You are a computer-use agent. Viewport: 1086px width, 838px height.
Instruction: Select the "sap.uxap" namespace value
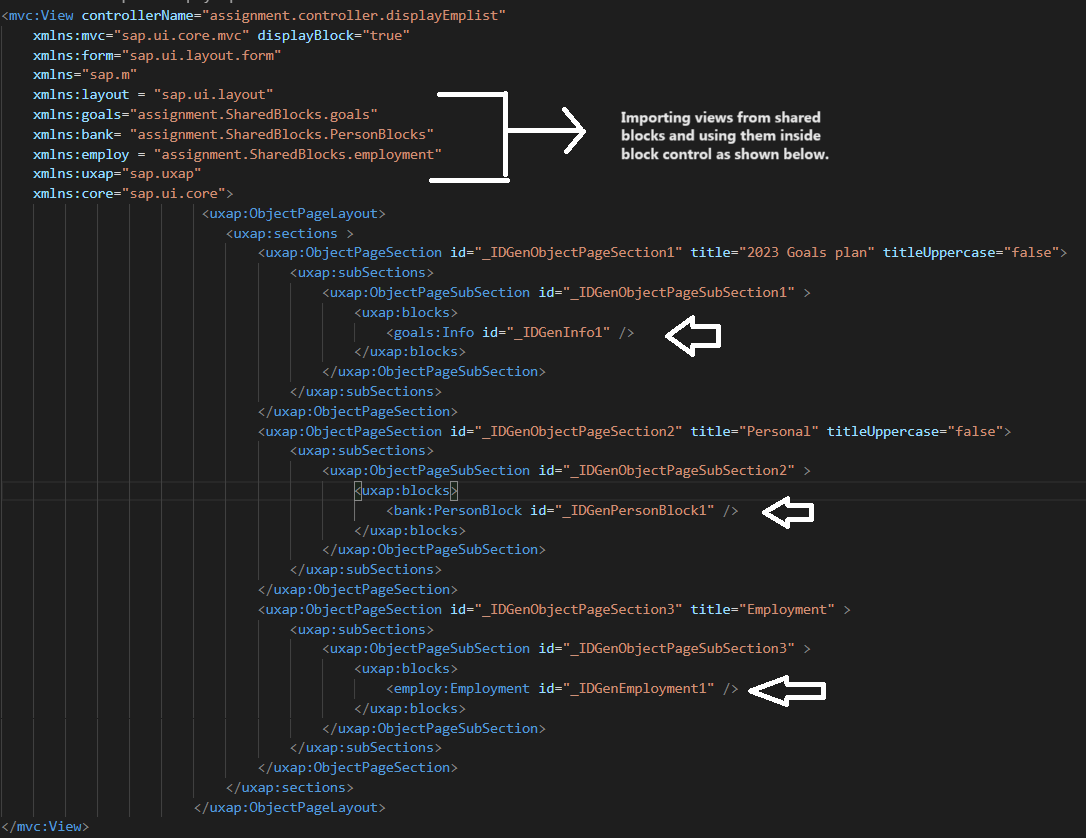click(x=161, y=174)
